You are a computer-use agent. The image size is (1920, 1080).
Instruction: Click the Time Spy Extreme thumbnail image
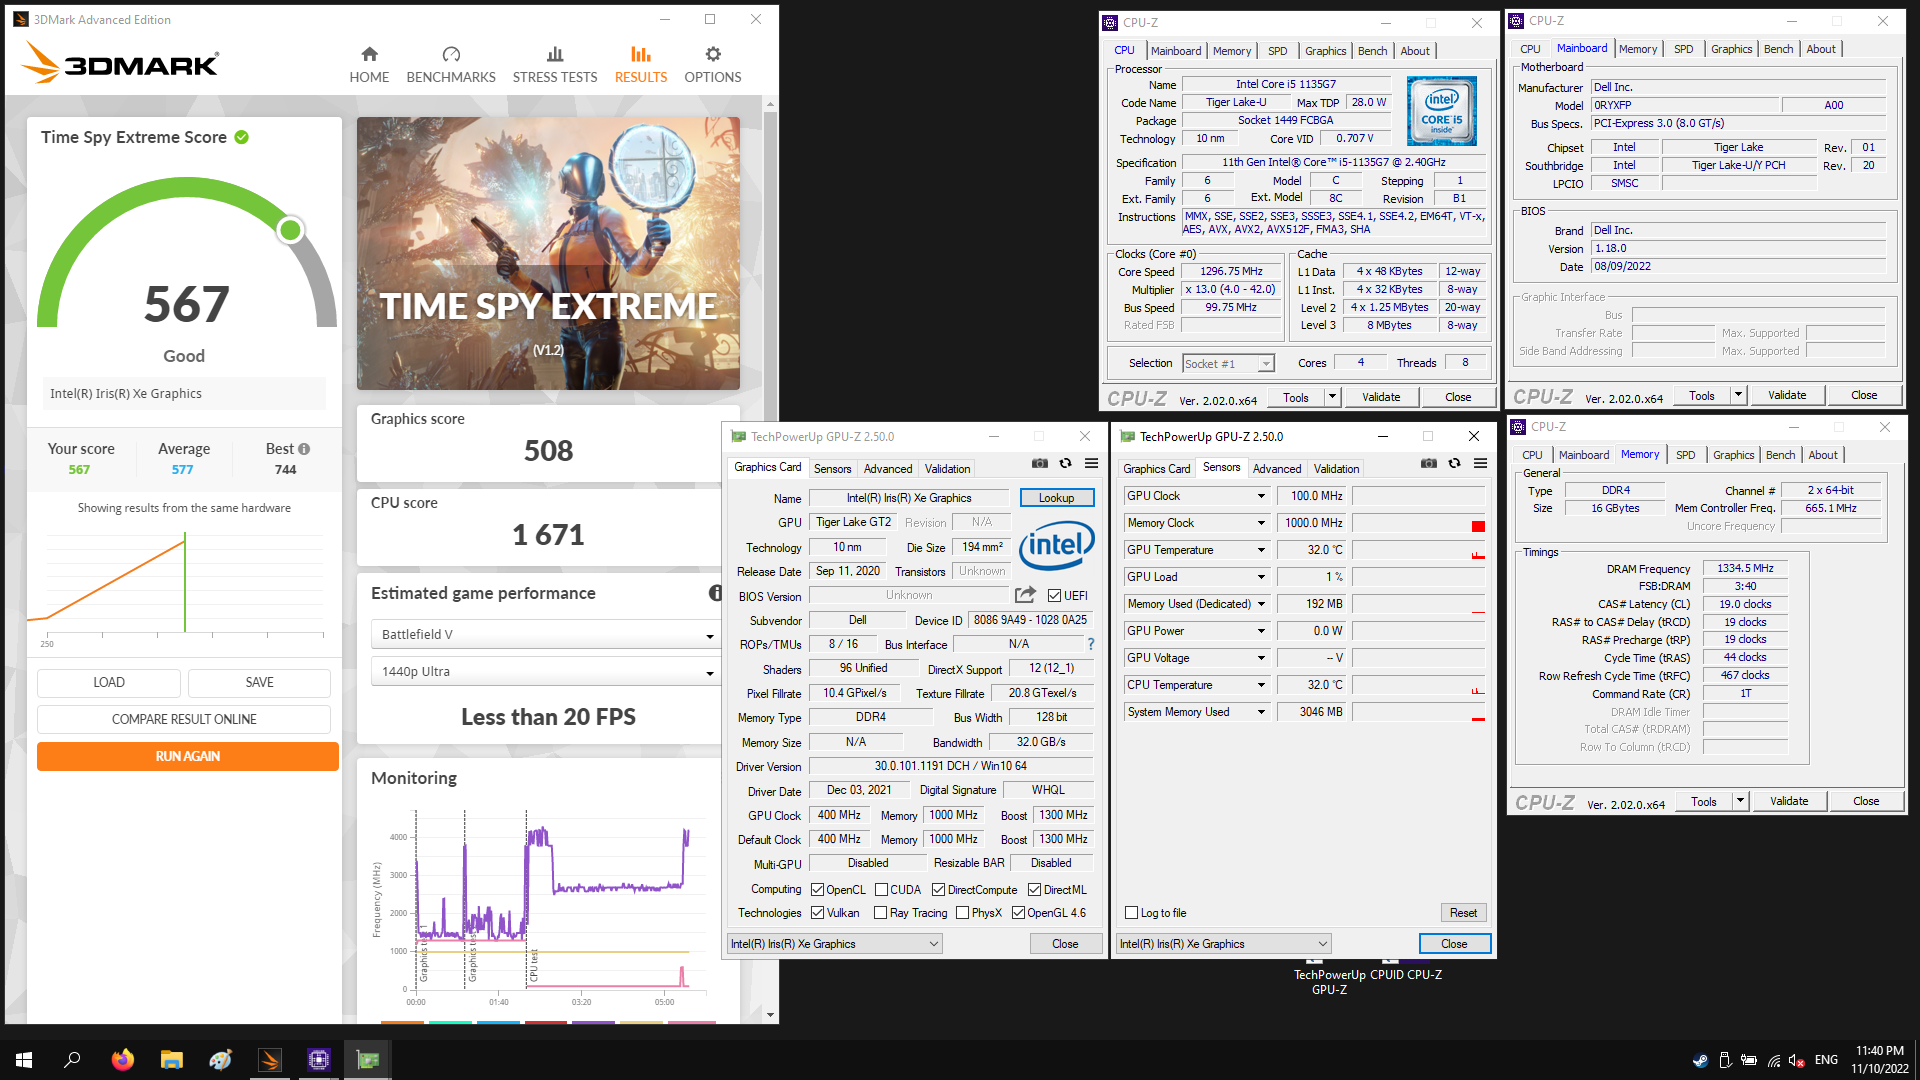[548, 254]
